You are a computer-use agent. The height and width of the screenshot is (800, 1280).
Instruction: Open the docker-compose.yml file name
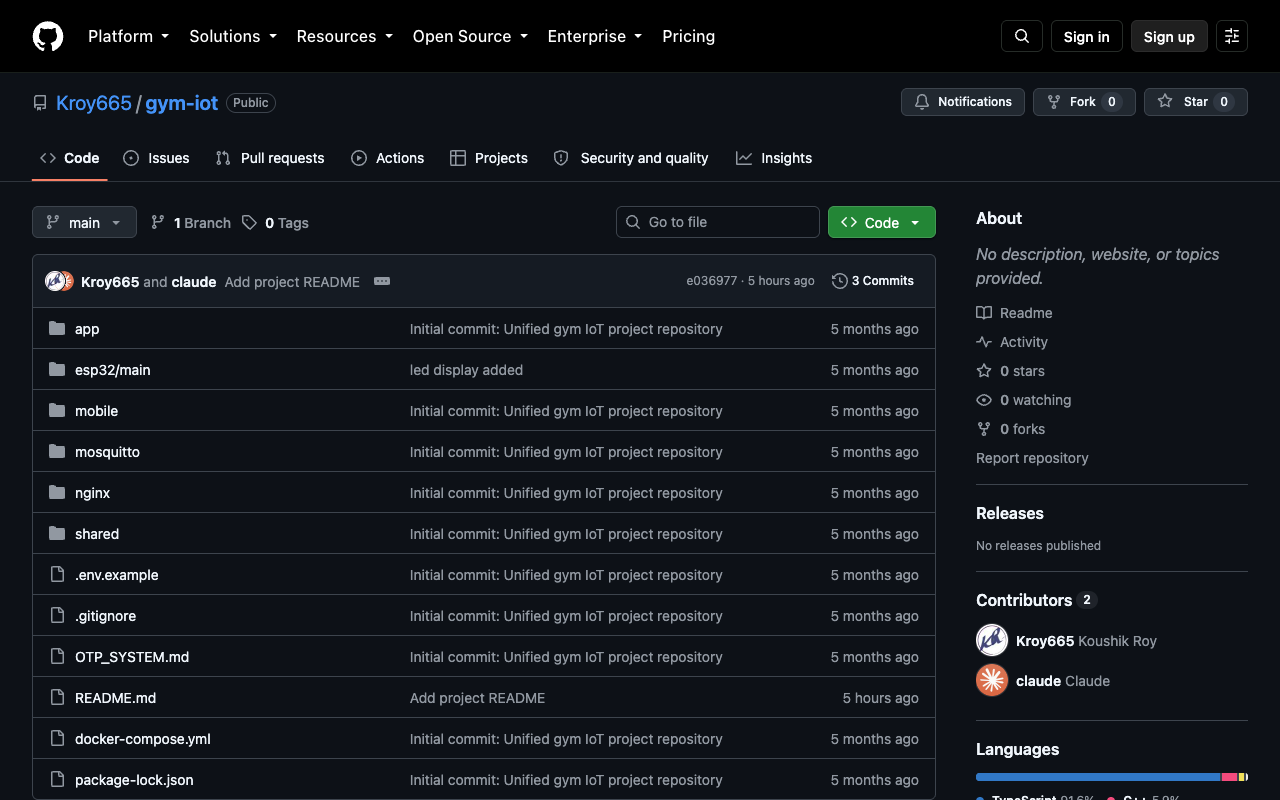(143, 739)
